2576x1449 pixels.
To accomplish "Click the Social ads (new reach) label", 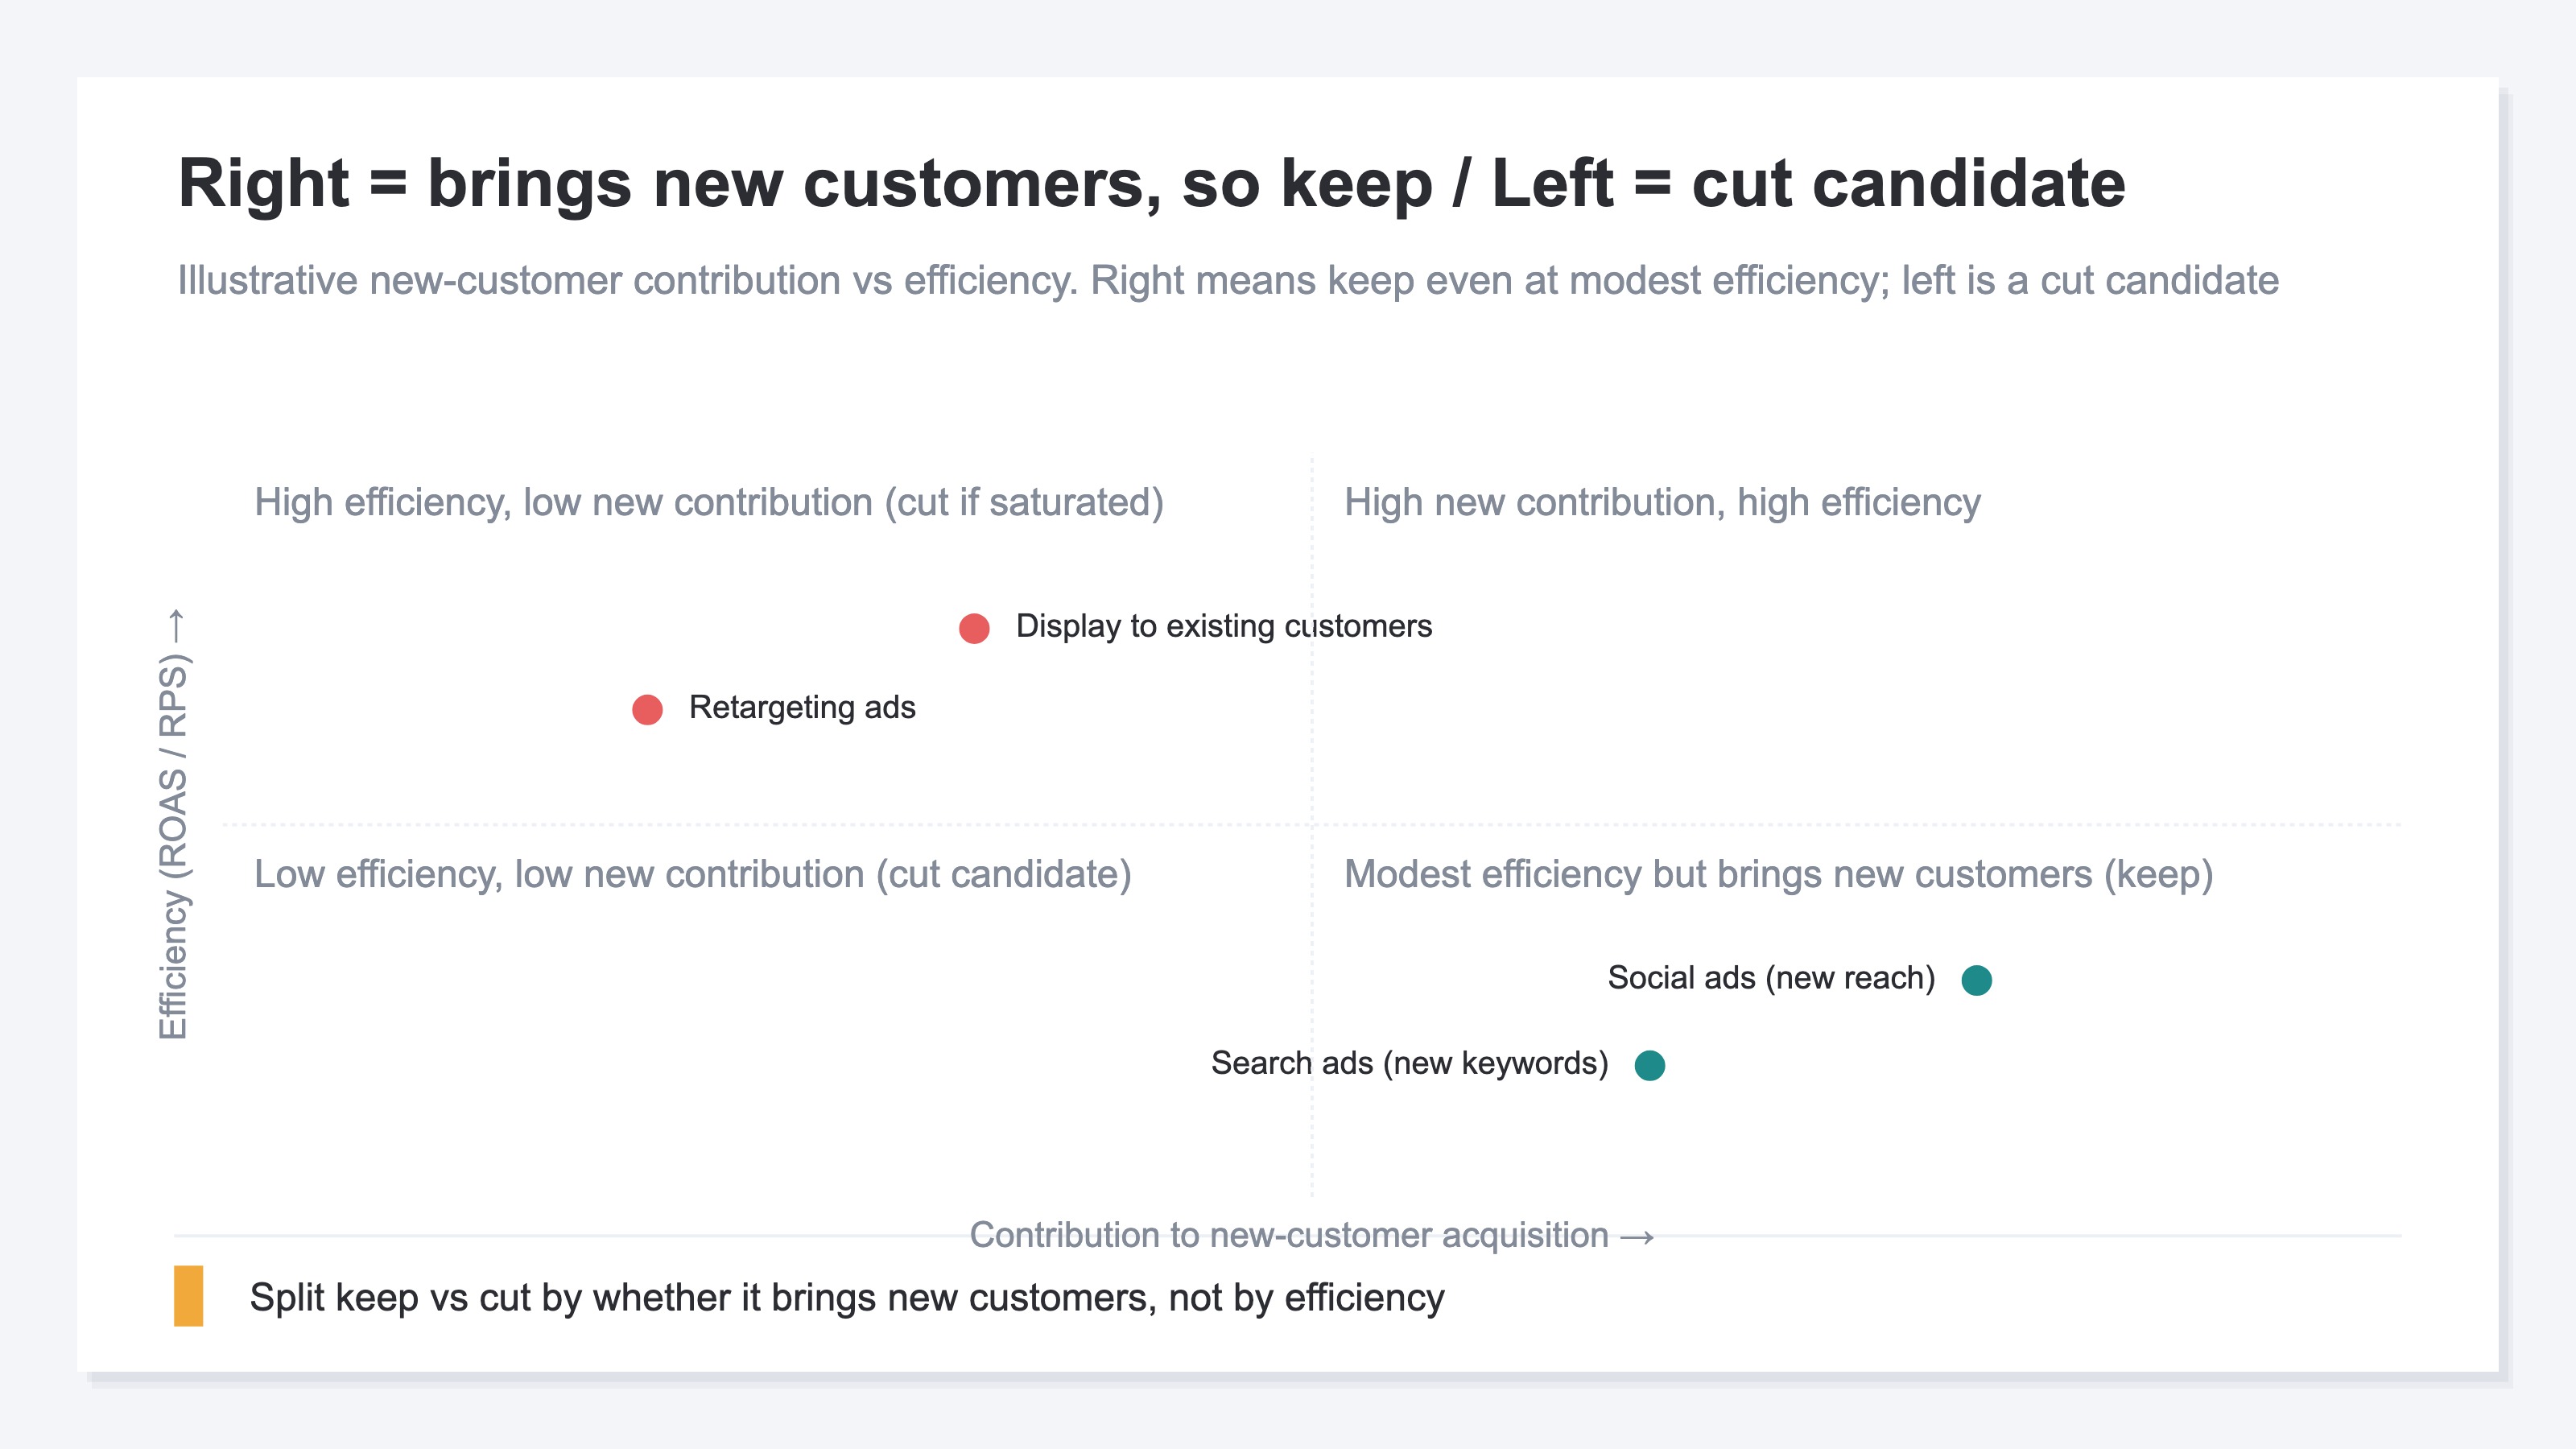I will (1771, 978).
